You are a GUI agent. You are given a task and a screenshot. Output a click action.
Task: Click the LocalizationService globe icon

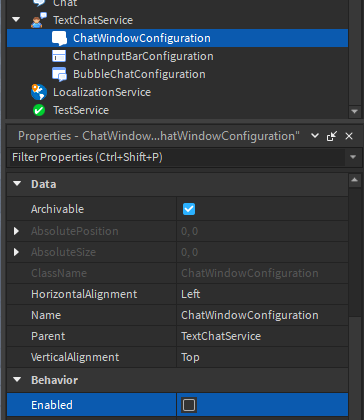tap(39, 92)
